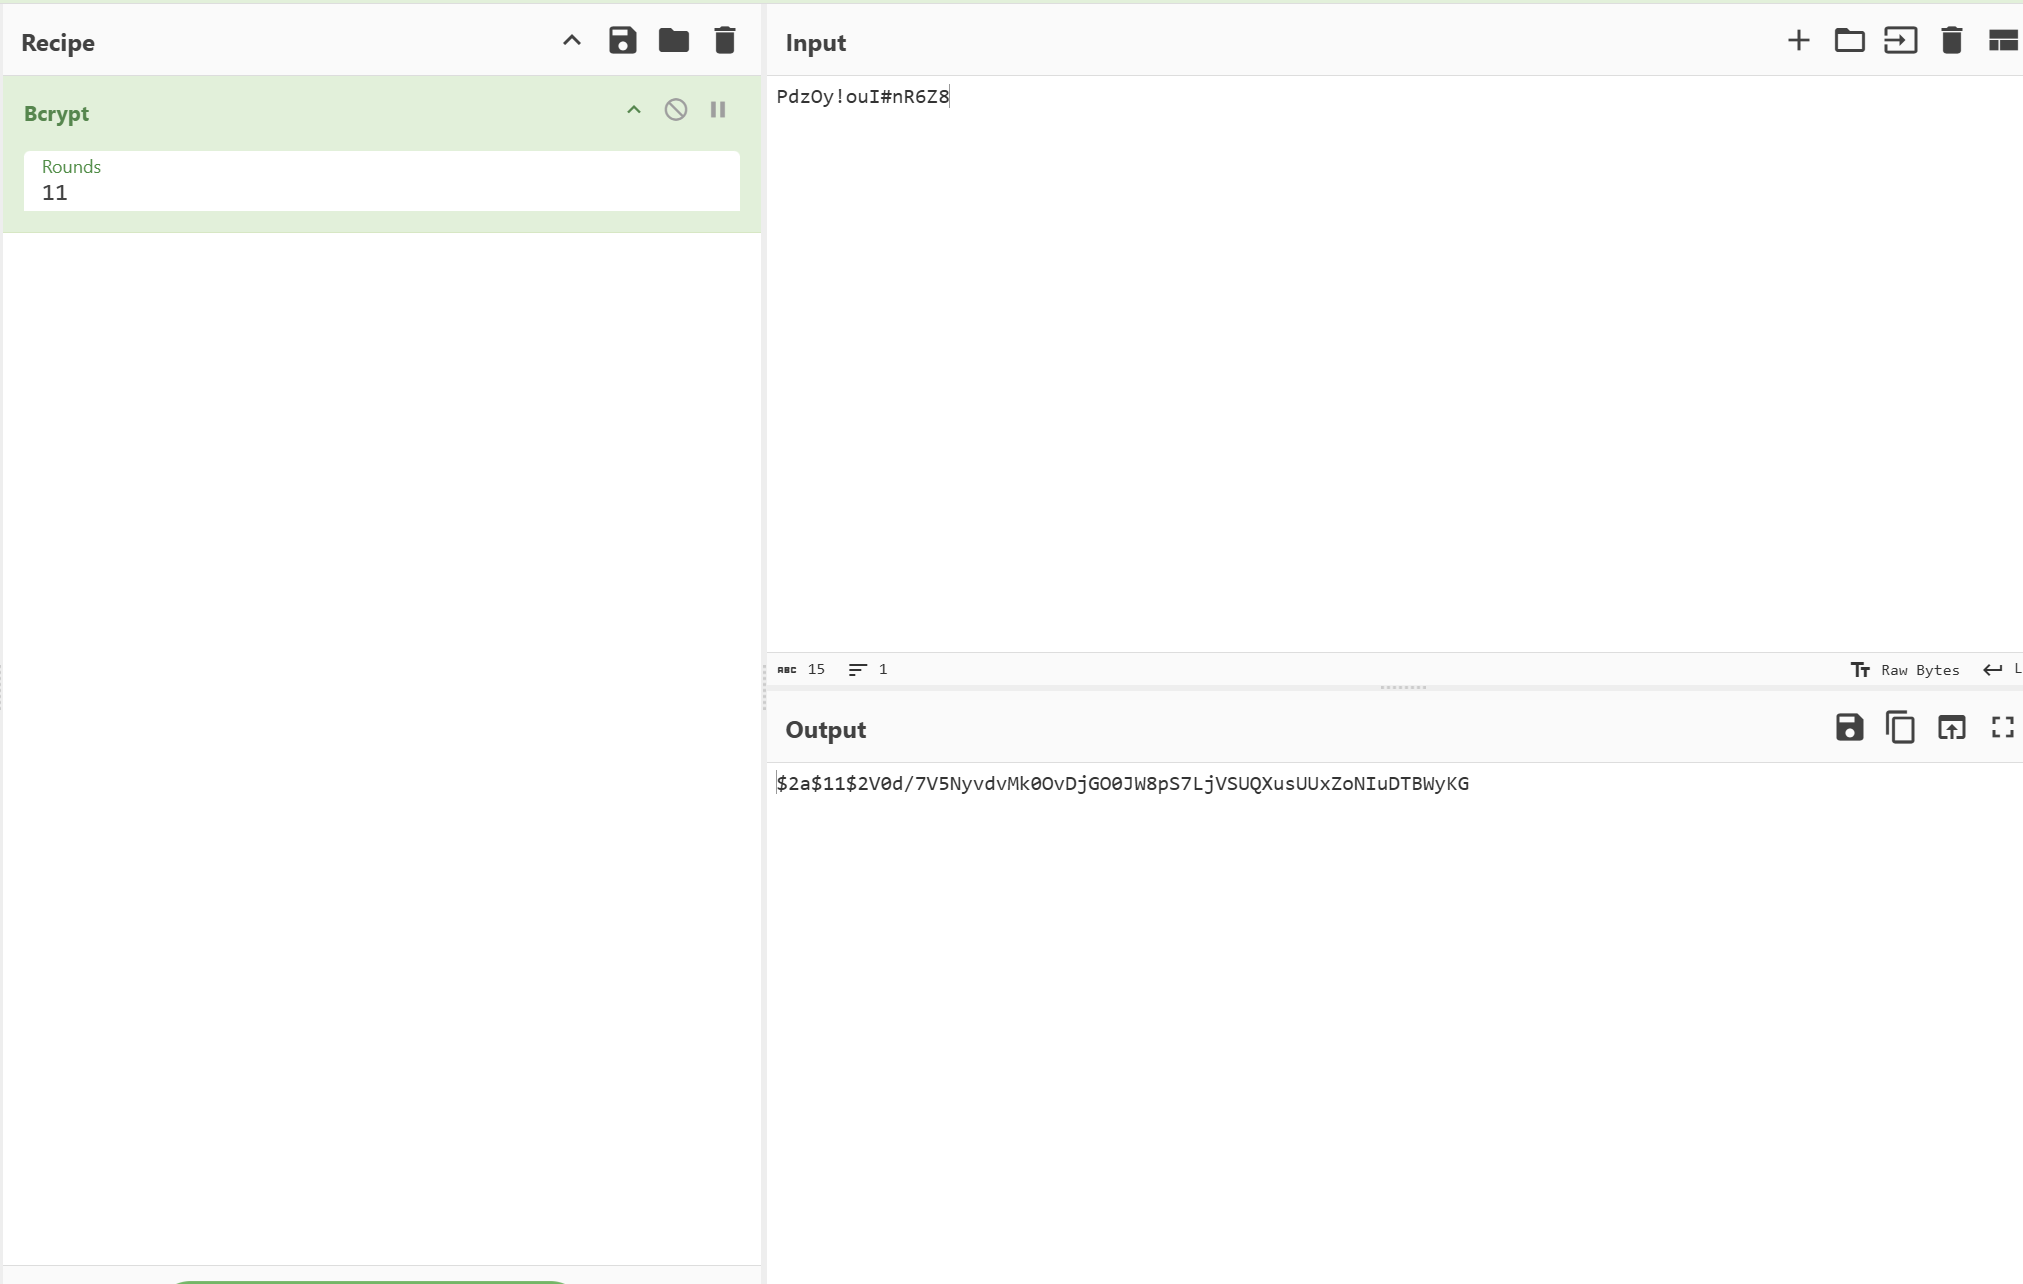Reset pane layout icon
Screen dimensions: 2023x1284
click(2002, 41)
